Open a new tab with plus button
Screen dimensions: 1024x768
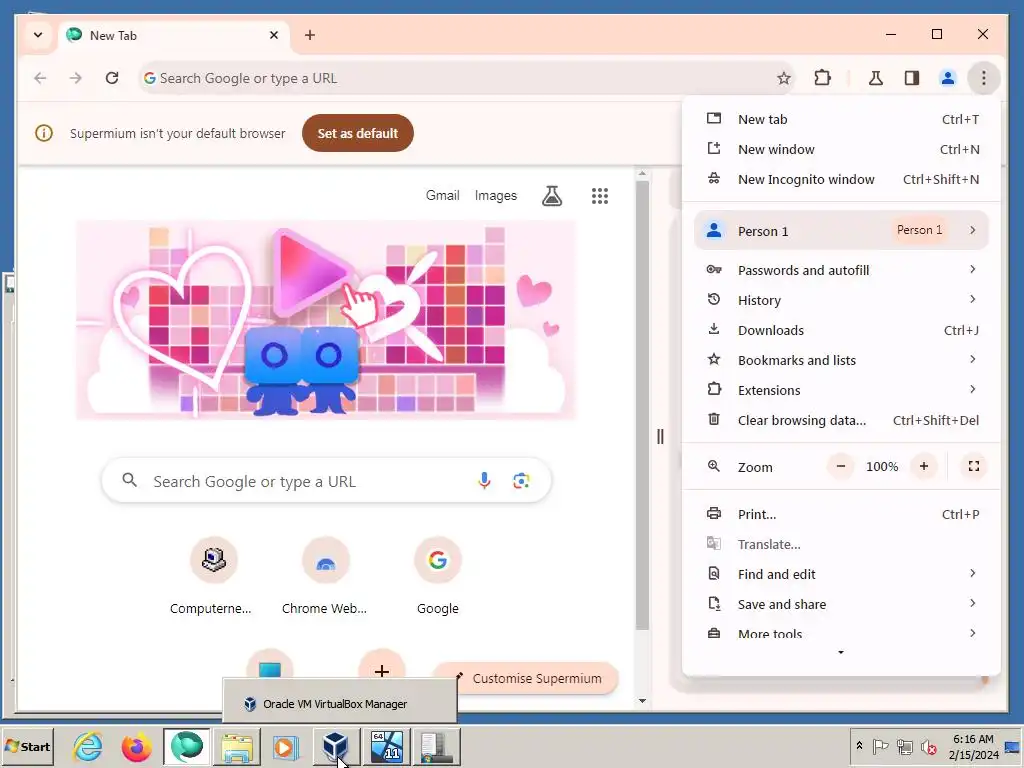310,35
